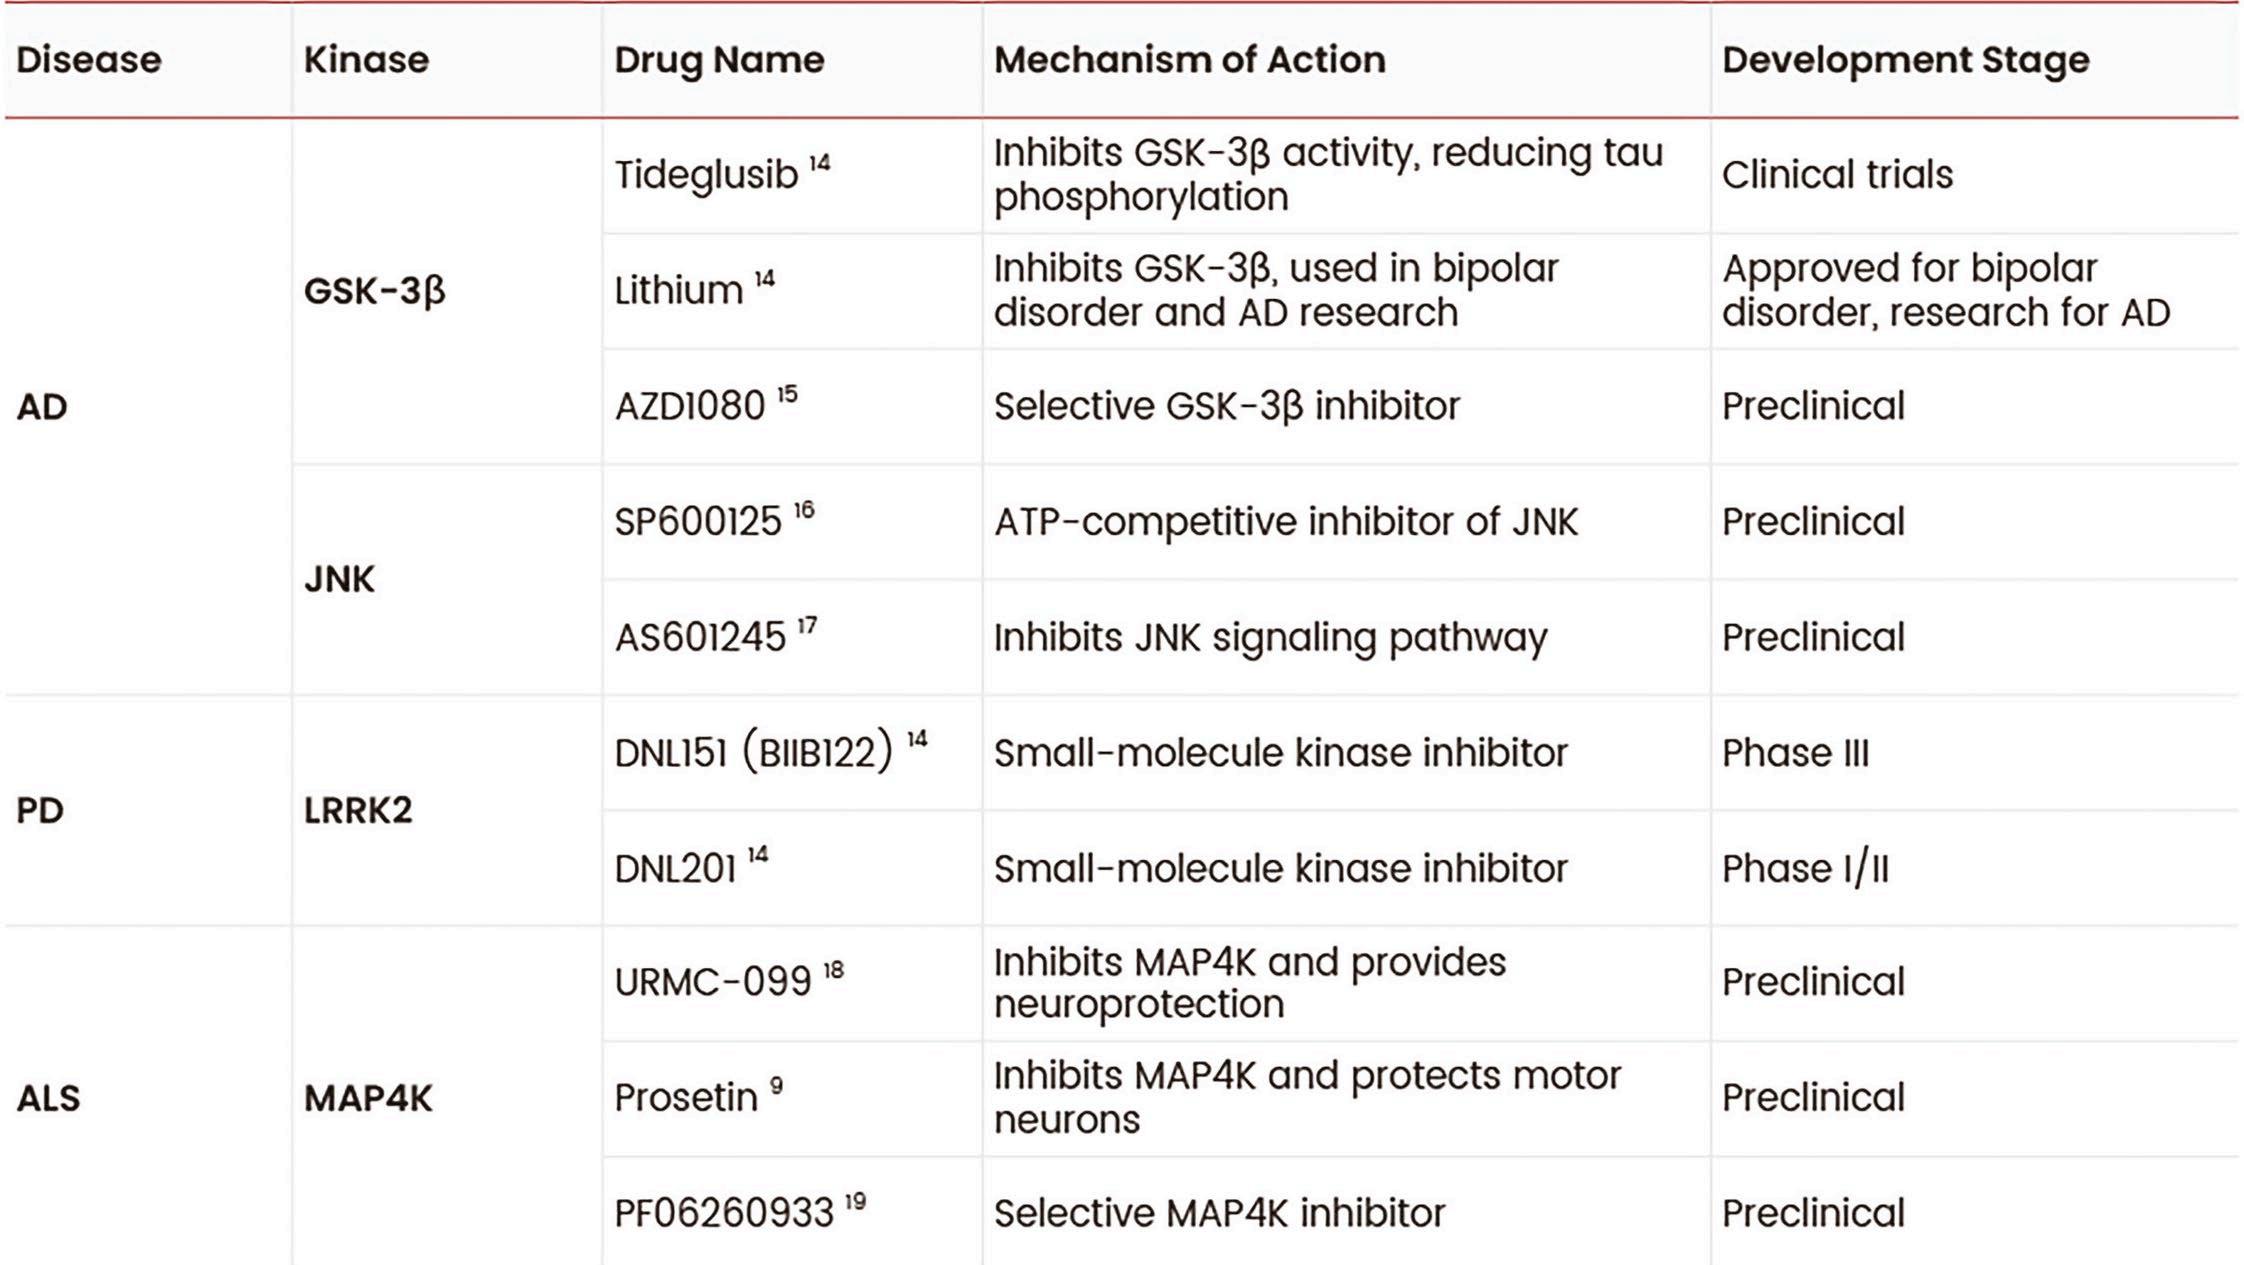Viewport: 2244px width, 1265px height.
Task: Select the GSK-3β kinase cell
Action: (x=375, y=291)
